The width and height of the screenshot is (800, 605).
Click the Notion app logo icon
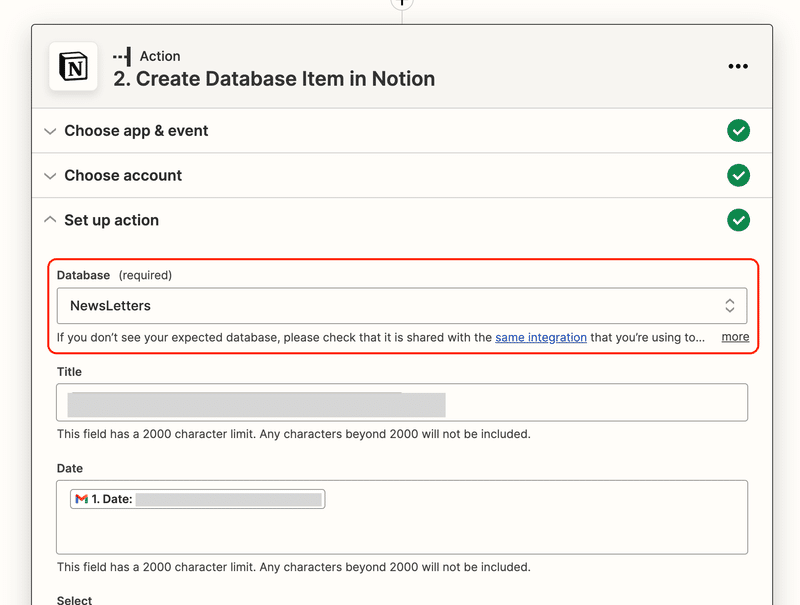[73, 66]
